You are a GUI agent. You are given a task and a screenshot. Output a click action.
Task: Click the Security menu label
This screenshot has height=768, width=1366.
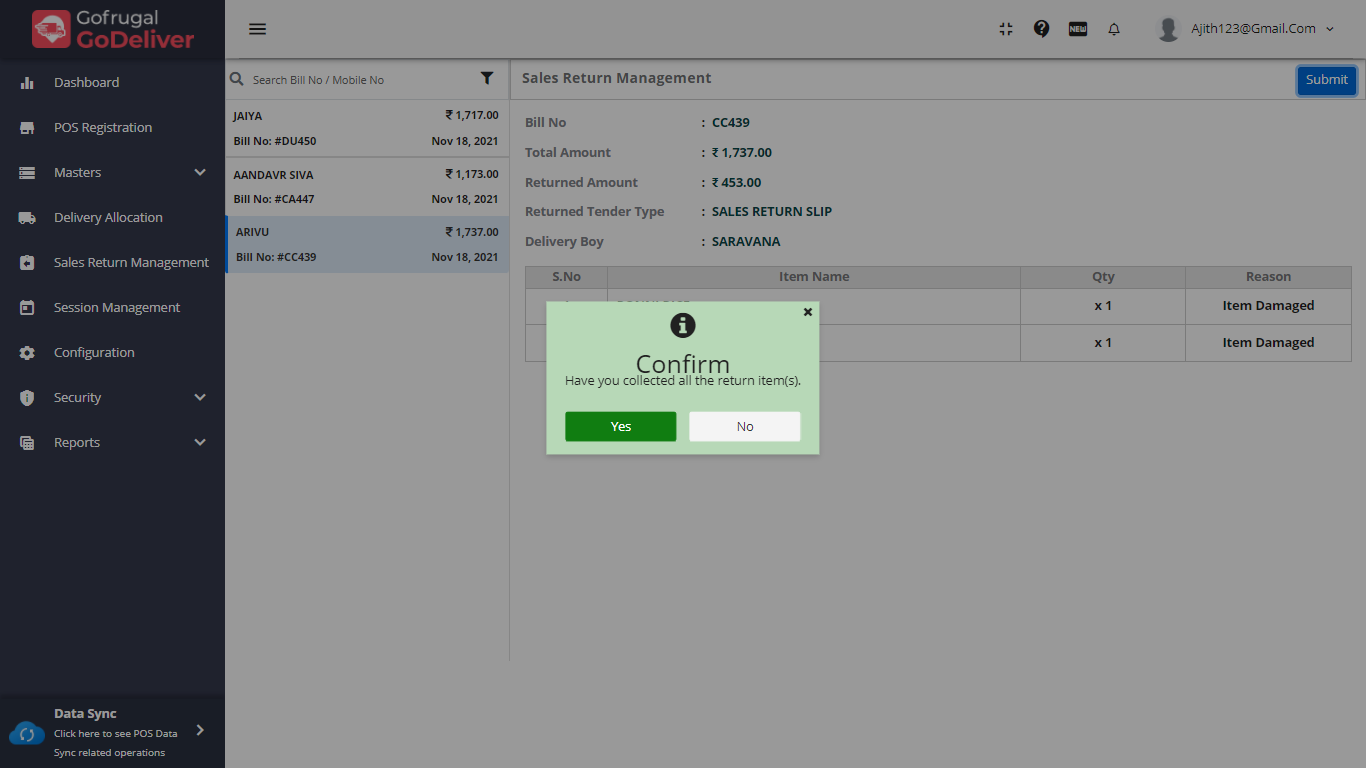(x=77, y=398)
